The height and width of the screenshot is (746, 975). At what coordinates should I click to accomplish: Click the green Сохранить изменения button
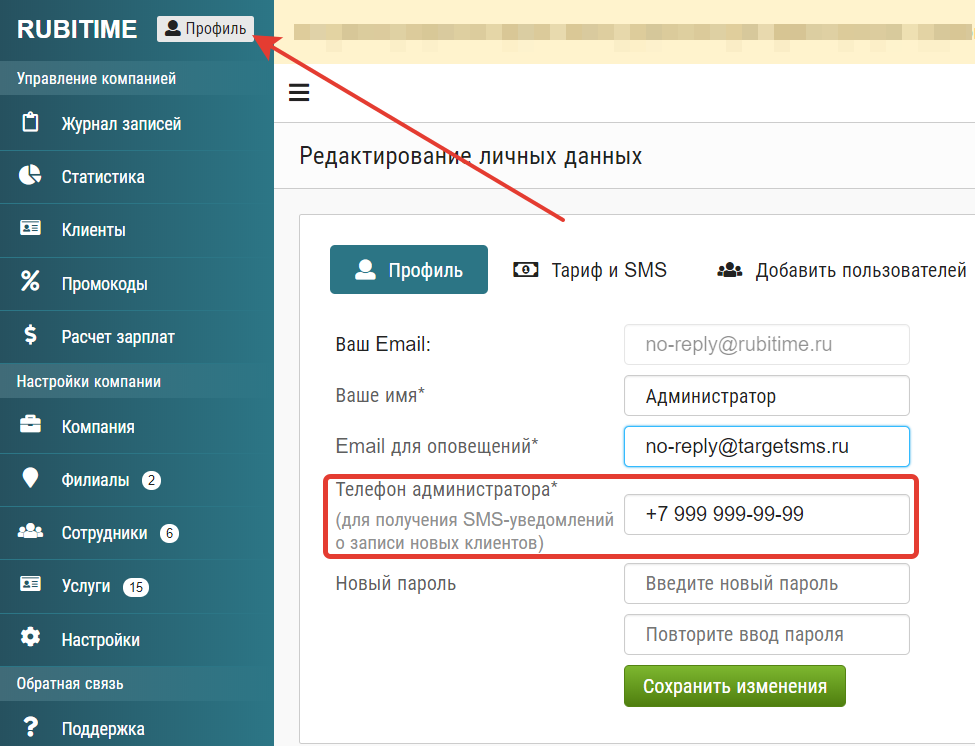point(735,686)
